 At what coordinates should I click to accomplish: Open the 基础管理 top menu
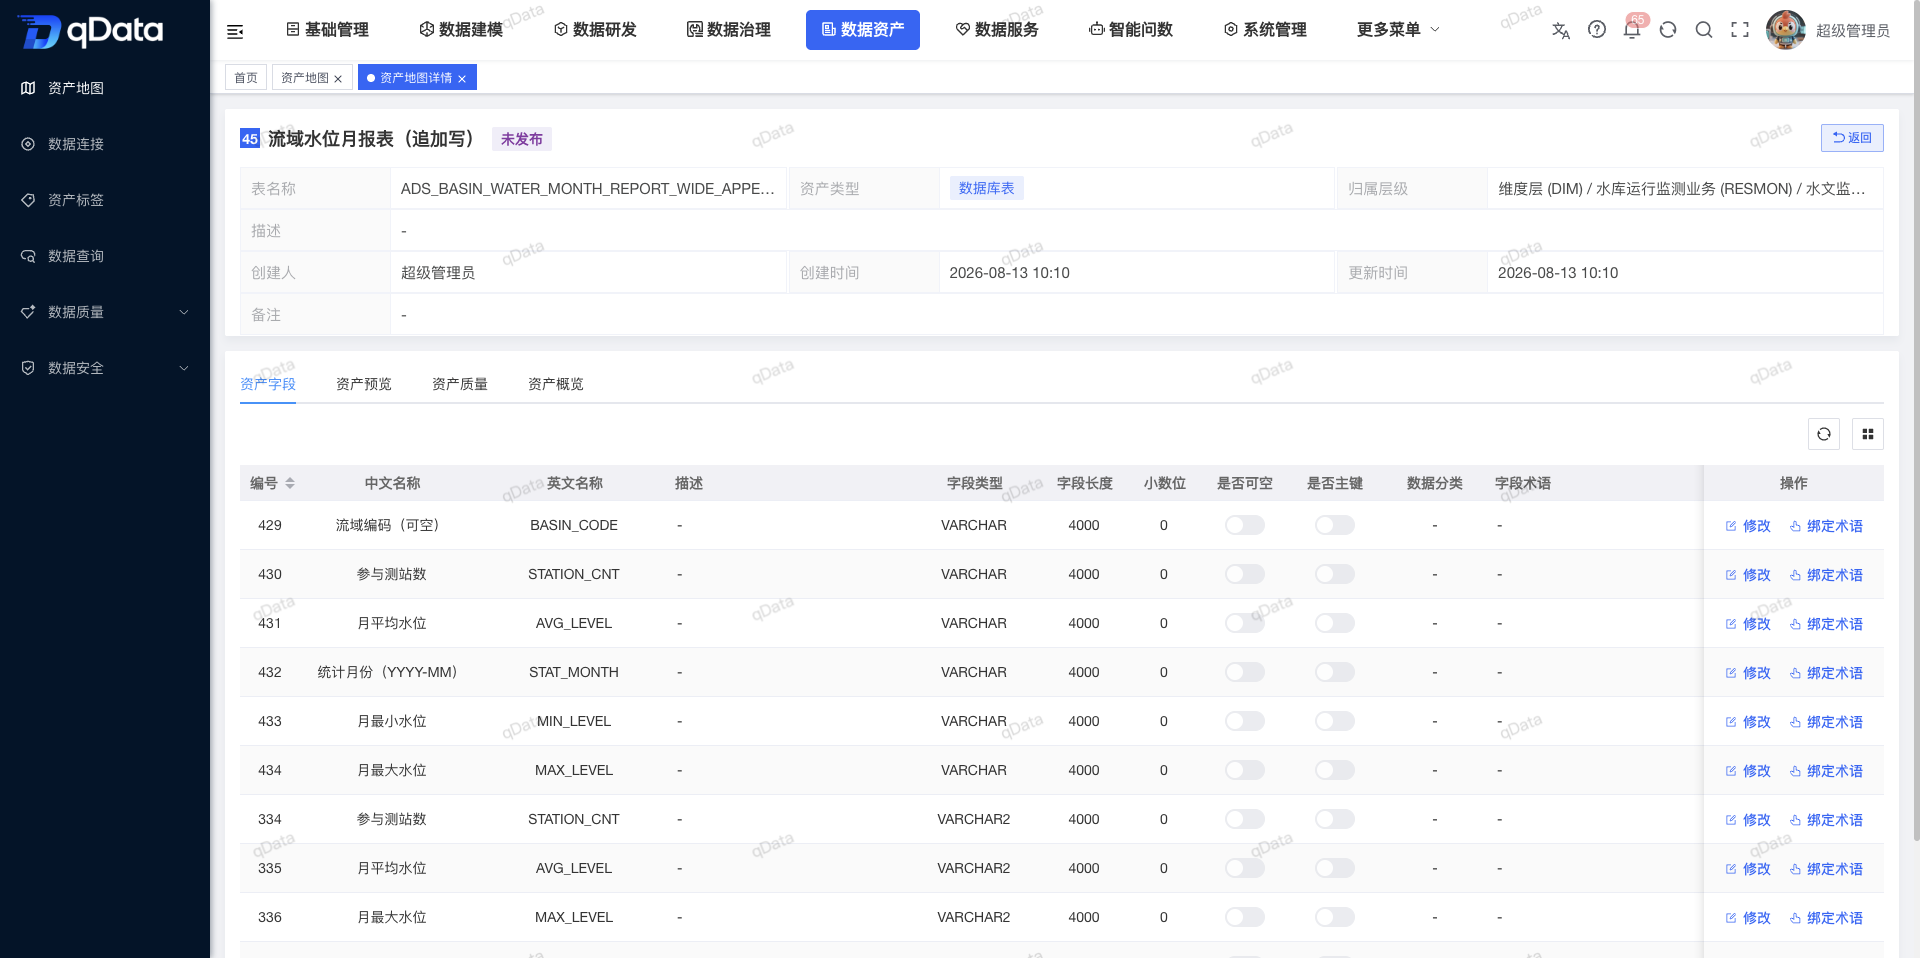click(x=327, y=30)
